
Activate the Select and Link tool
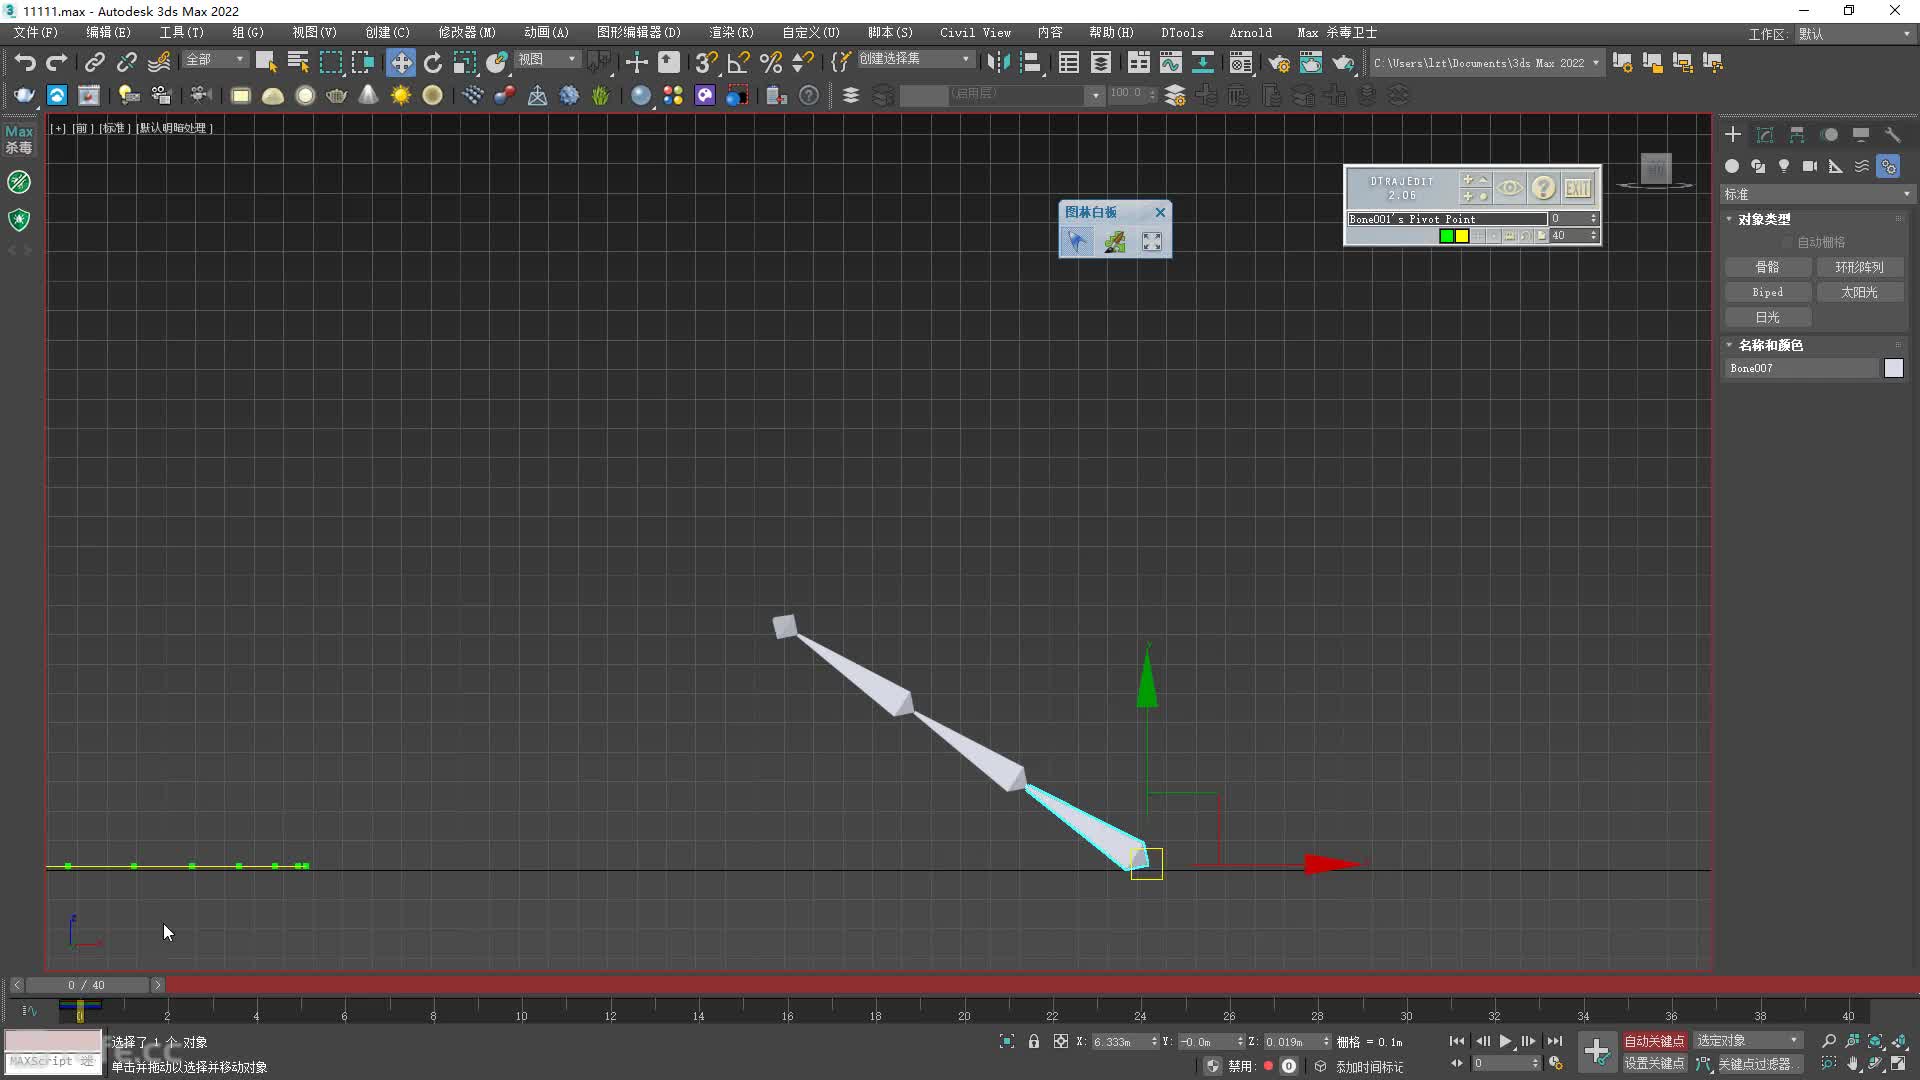[94, 62]
